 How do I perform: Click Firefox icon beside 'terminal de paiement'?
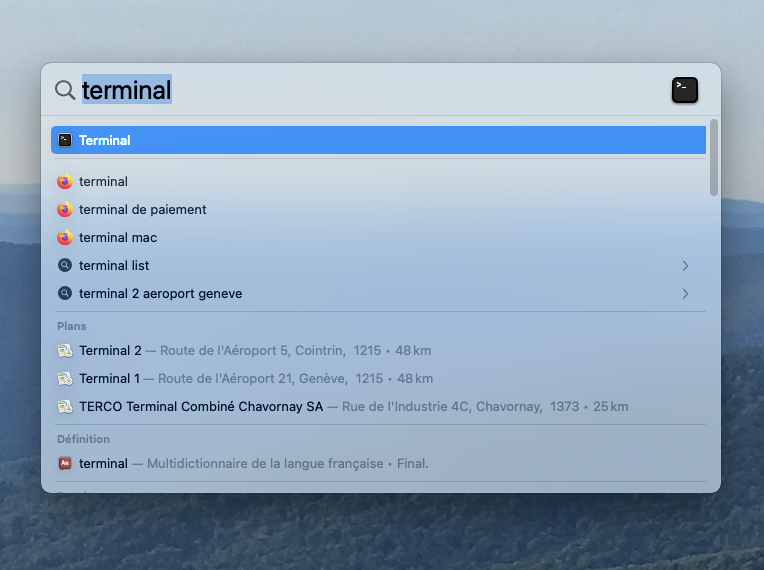(x=65, y=210)
